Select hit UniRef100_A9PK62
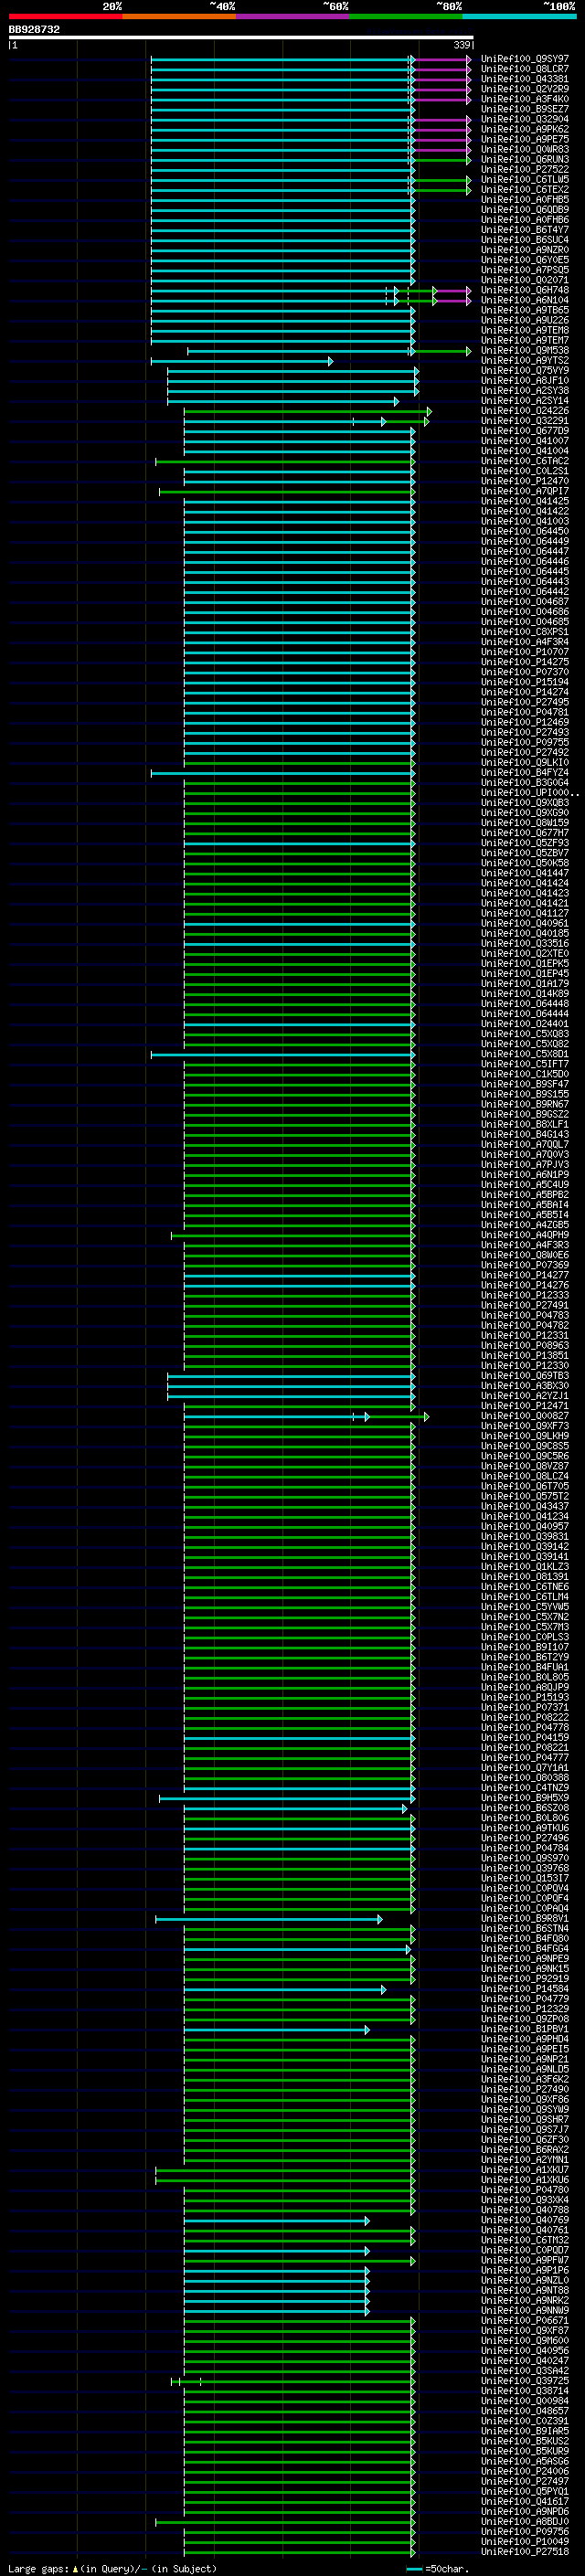The height and width of the screenshot is (2576, 585). tap(525, 129)
